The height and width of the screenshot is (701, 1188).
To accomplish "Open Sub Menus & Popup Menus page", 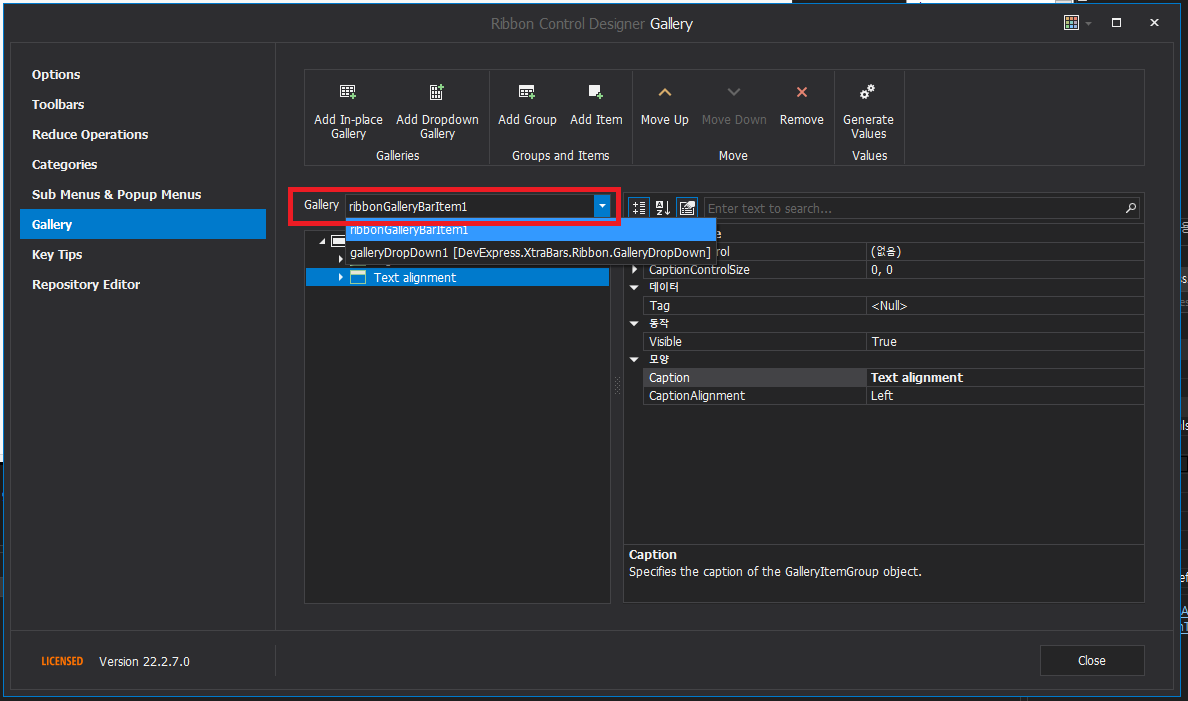I will [117, 194].
